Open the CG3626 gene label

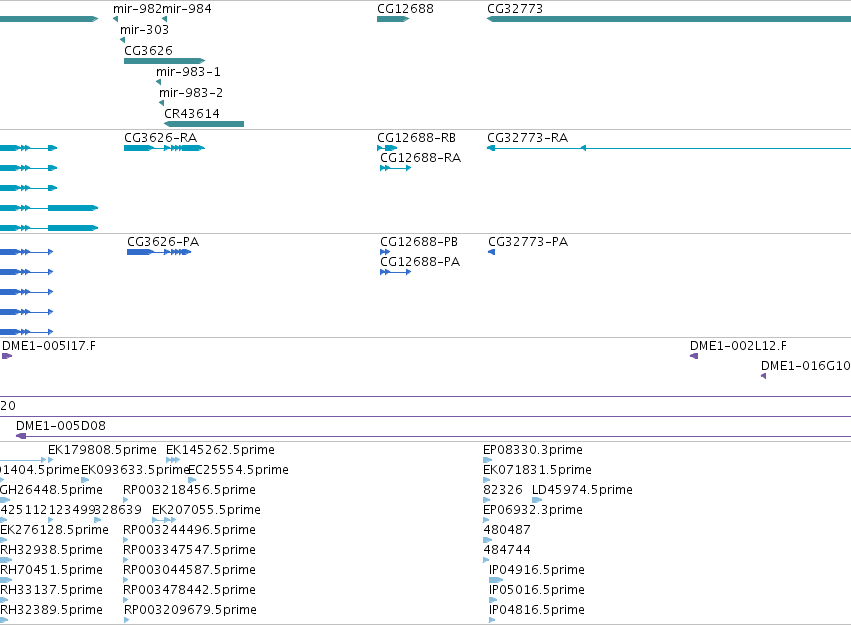(148, 50)
